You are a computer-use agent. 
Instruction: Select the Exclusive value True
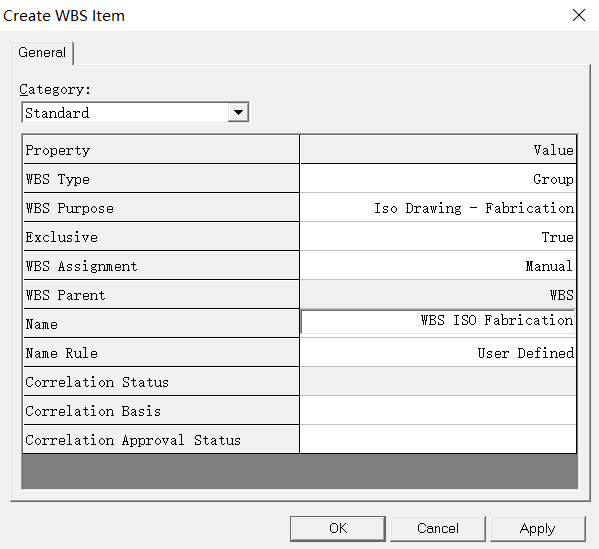click(x=438, y=237)
